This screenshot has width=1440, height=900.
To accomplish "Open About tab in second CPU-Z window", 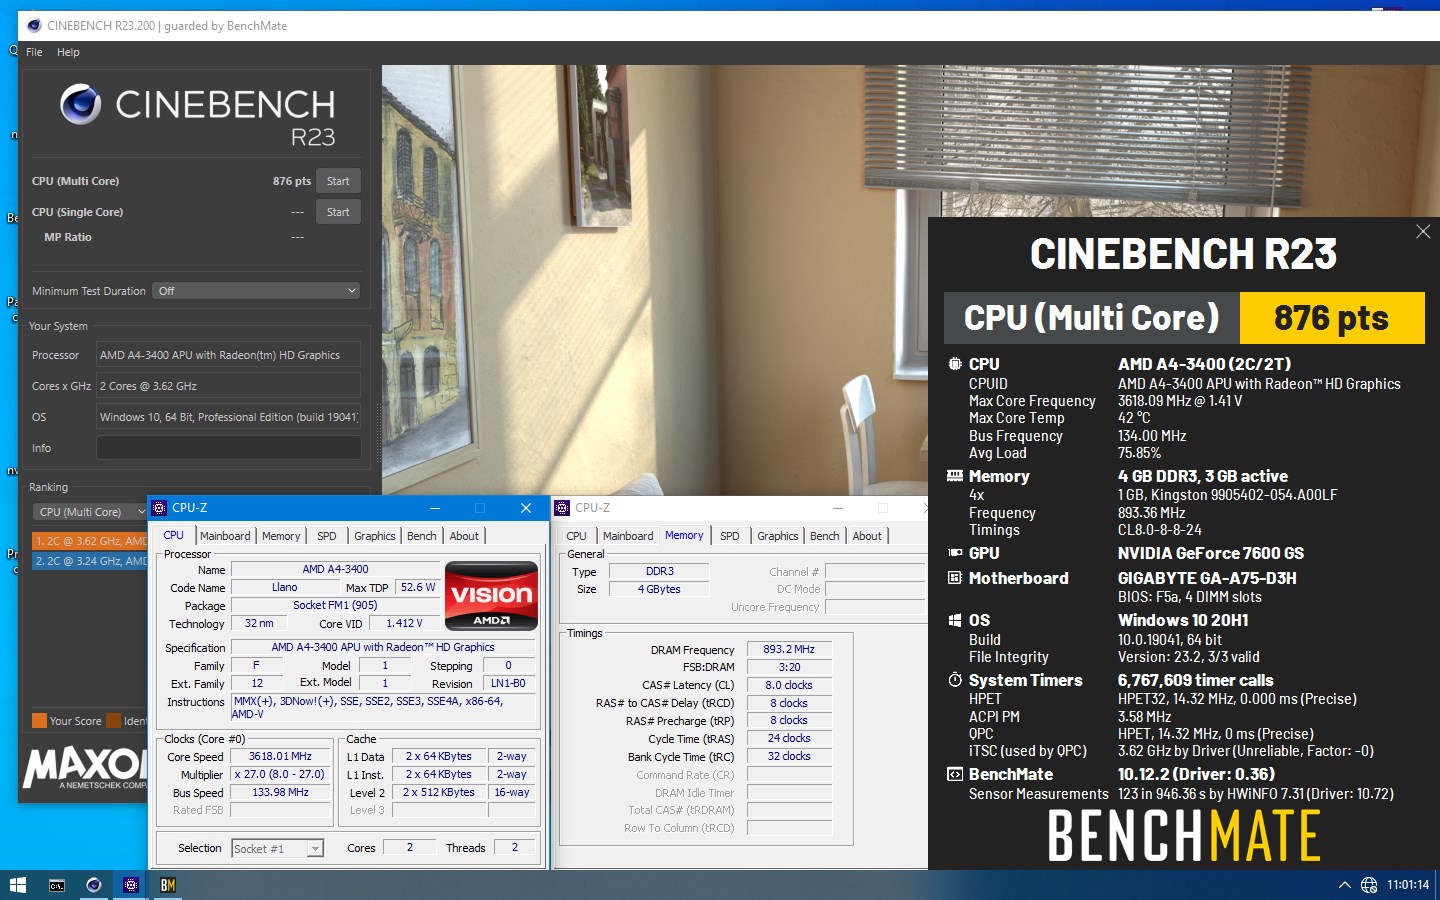I will click(867, 536).
